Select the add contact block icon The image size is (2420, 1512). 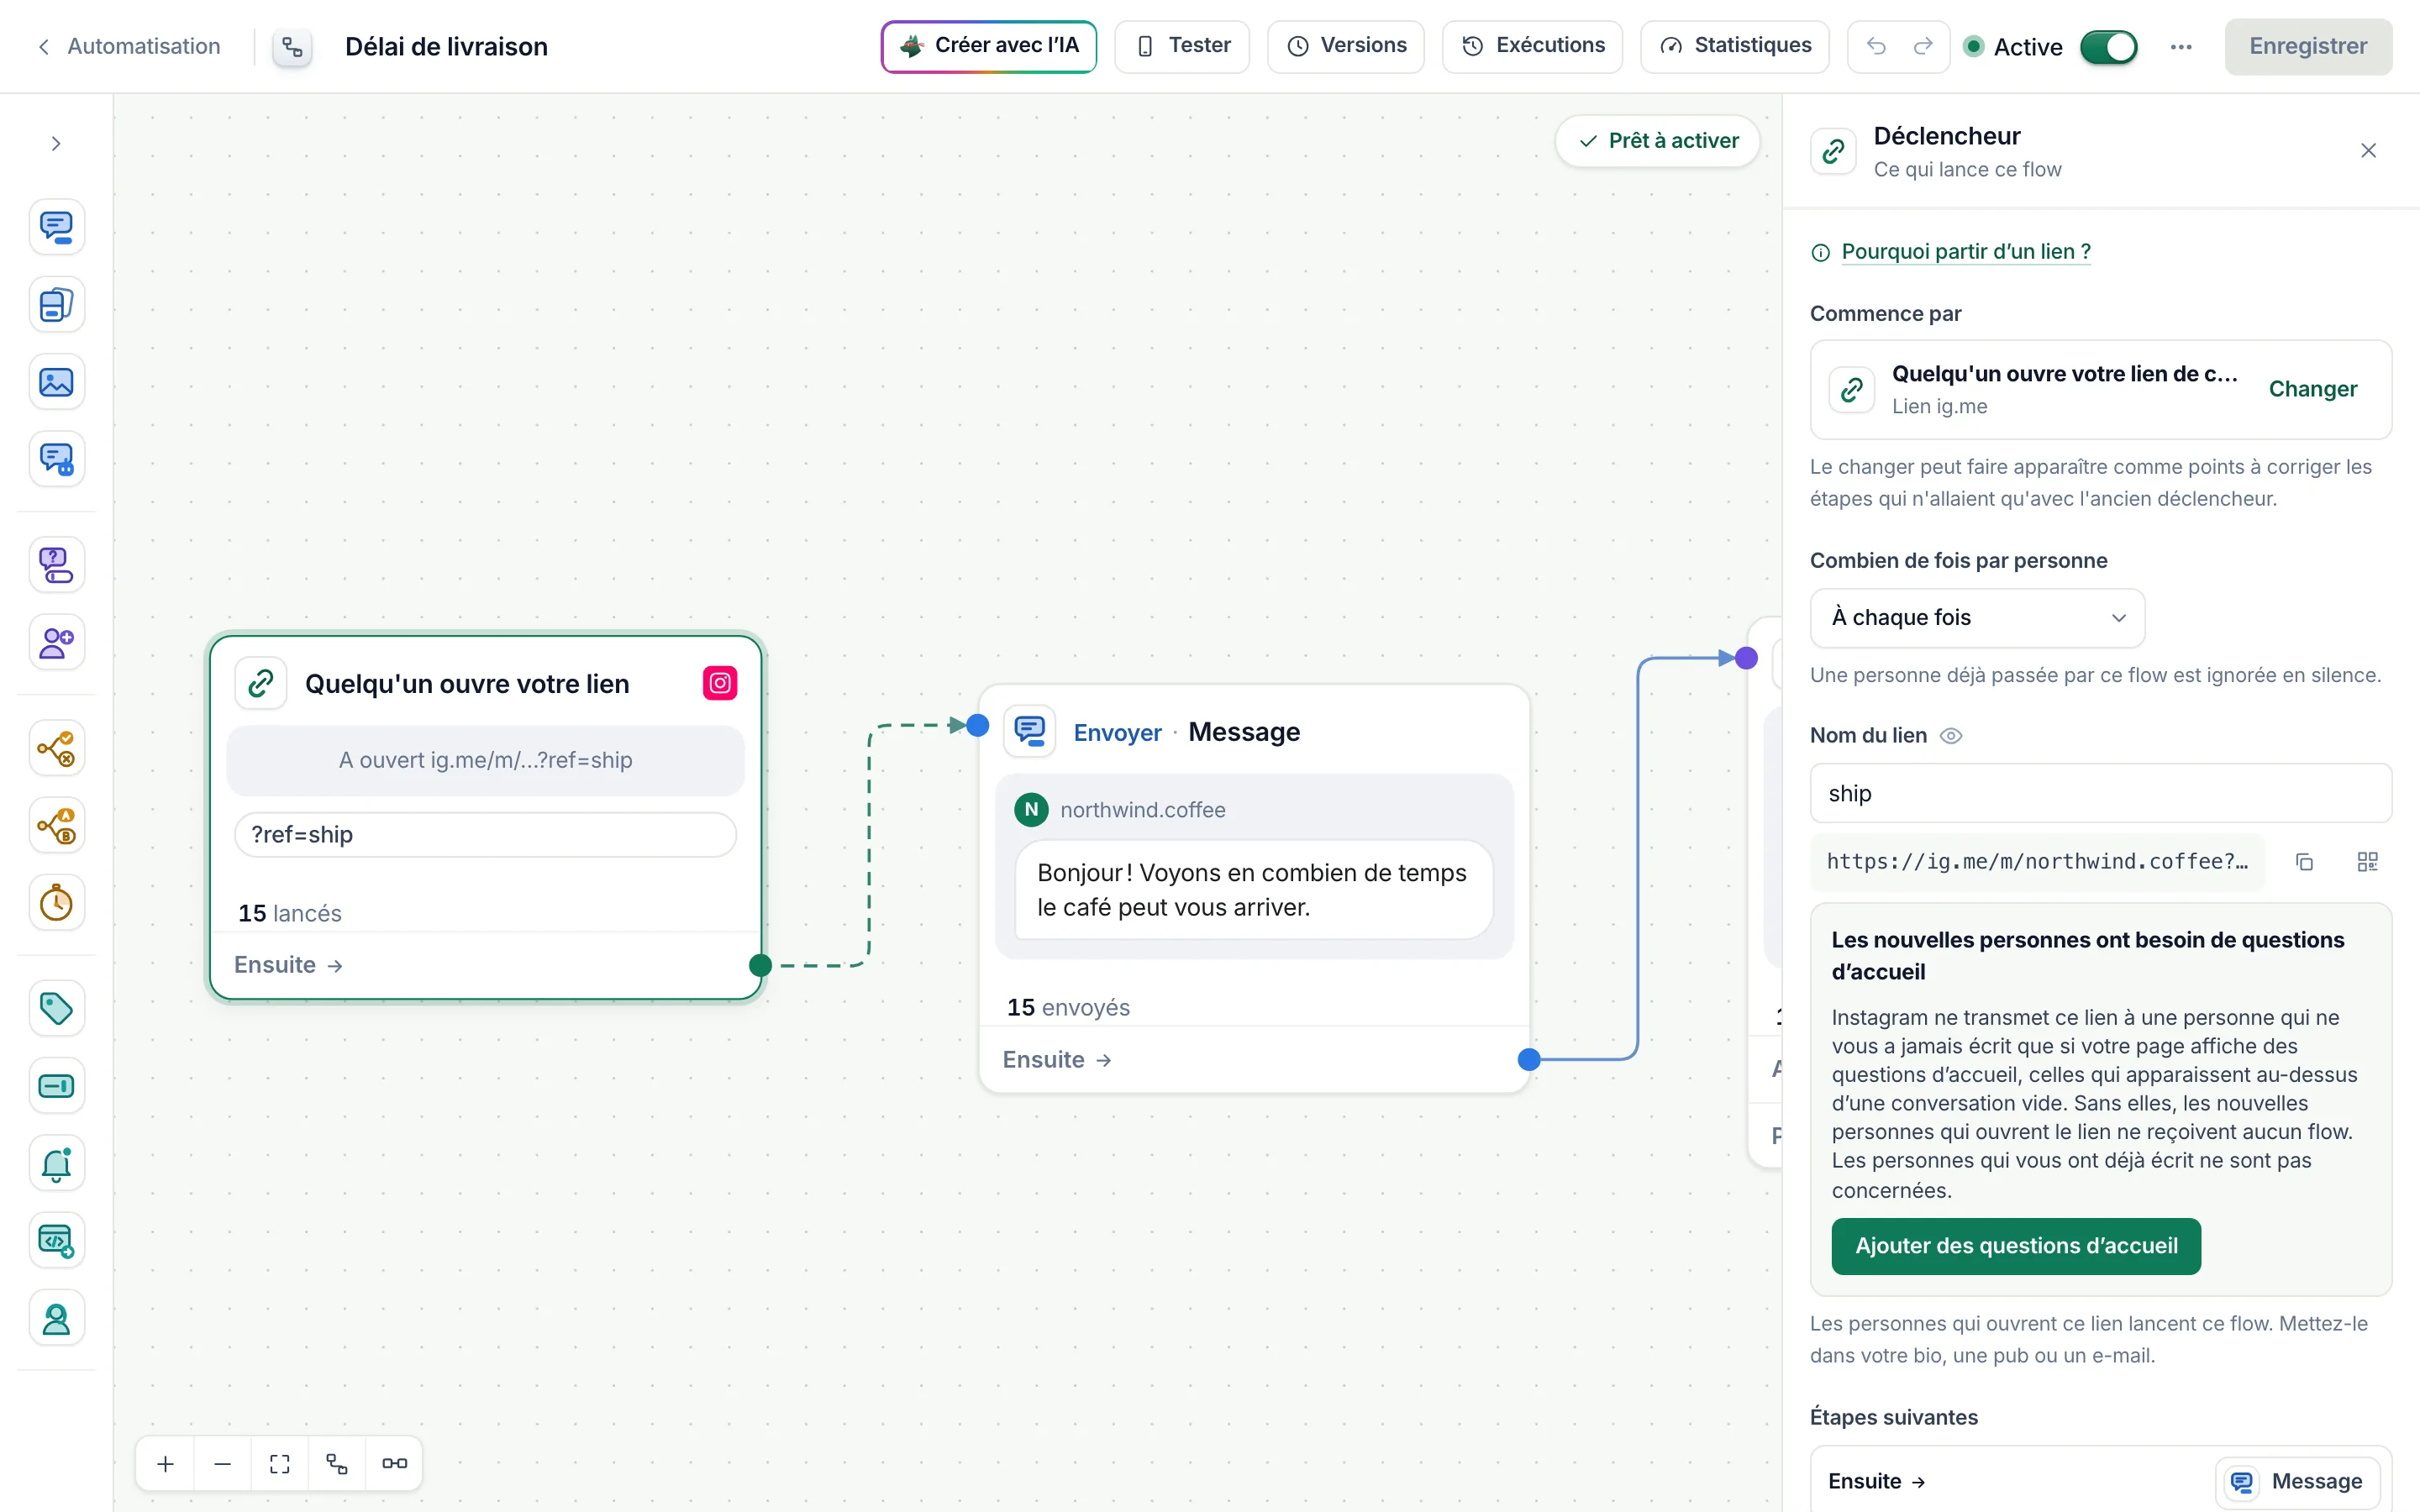click(56, 642)
